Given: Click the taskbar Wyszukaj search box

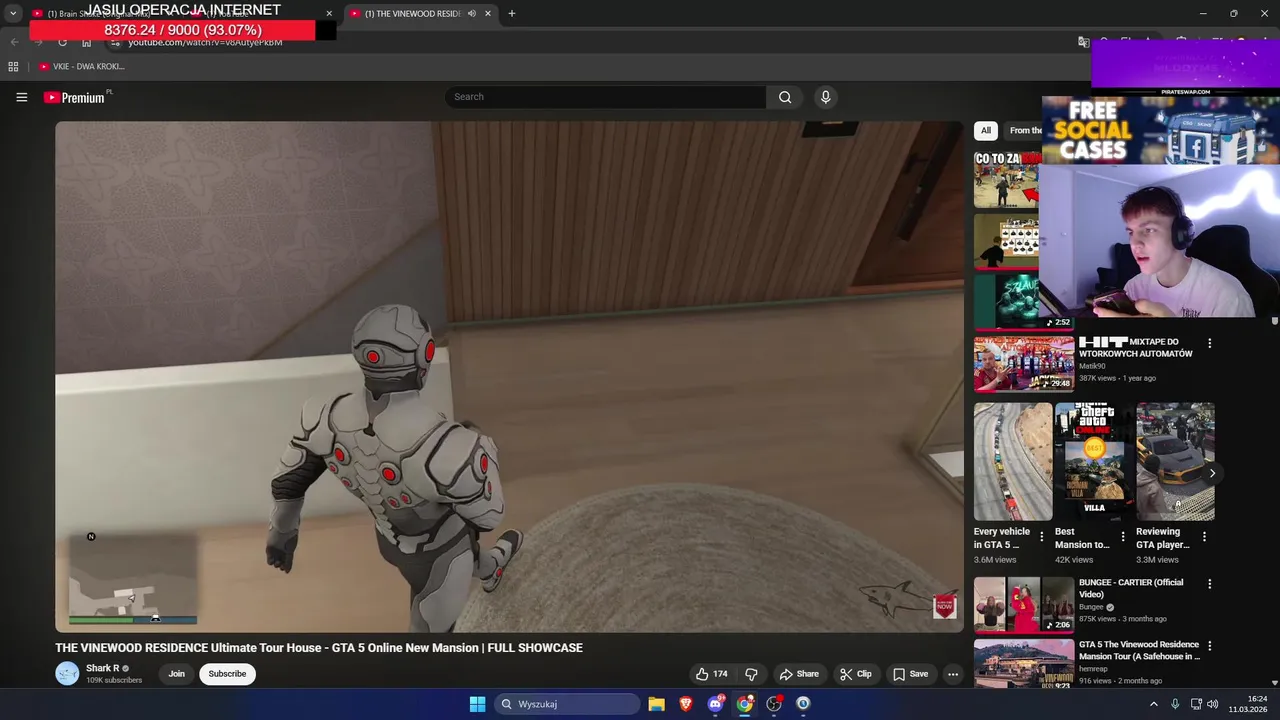Looking at the screenshot, I should (x=566, y=704).
